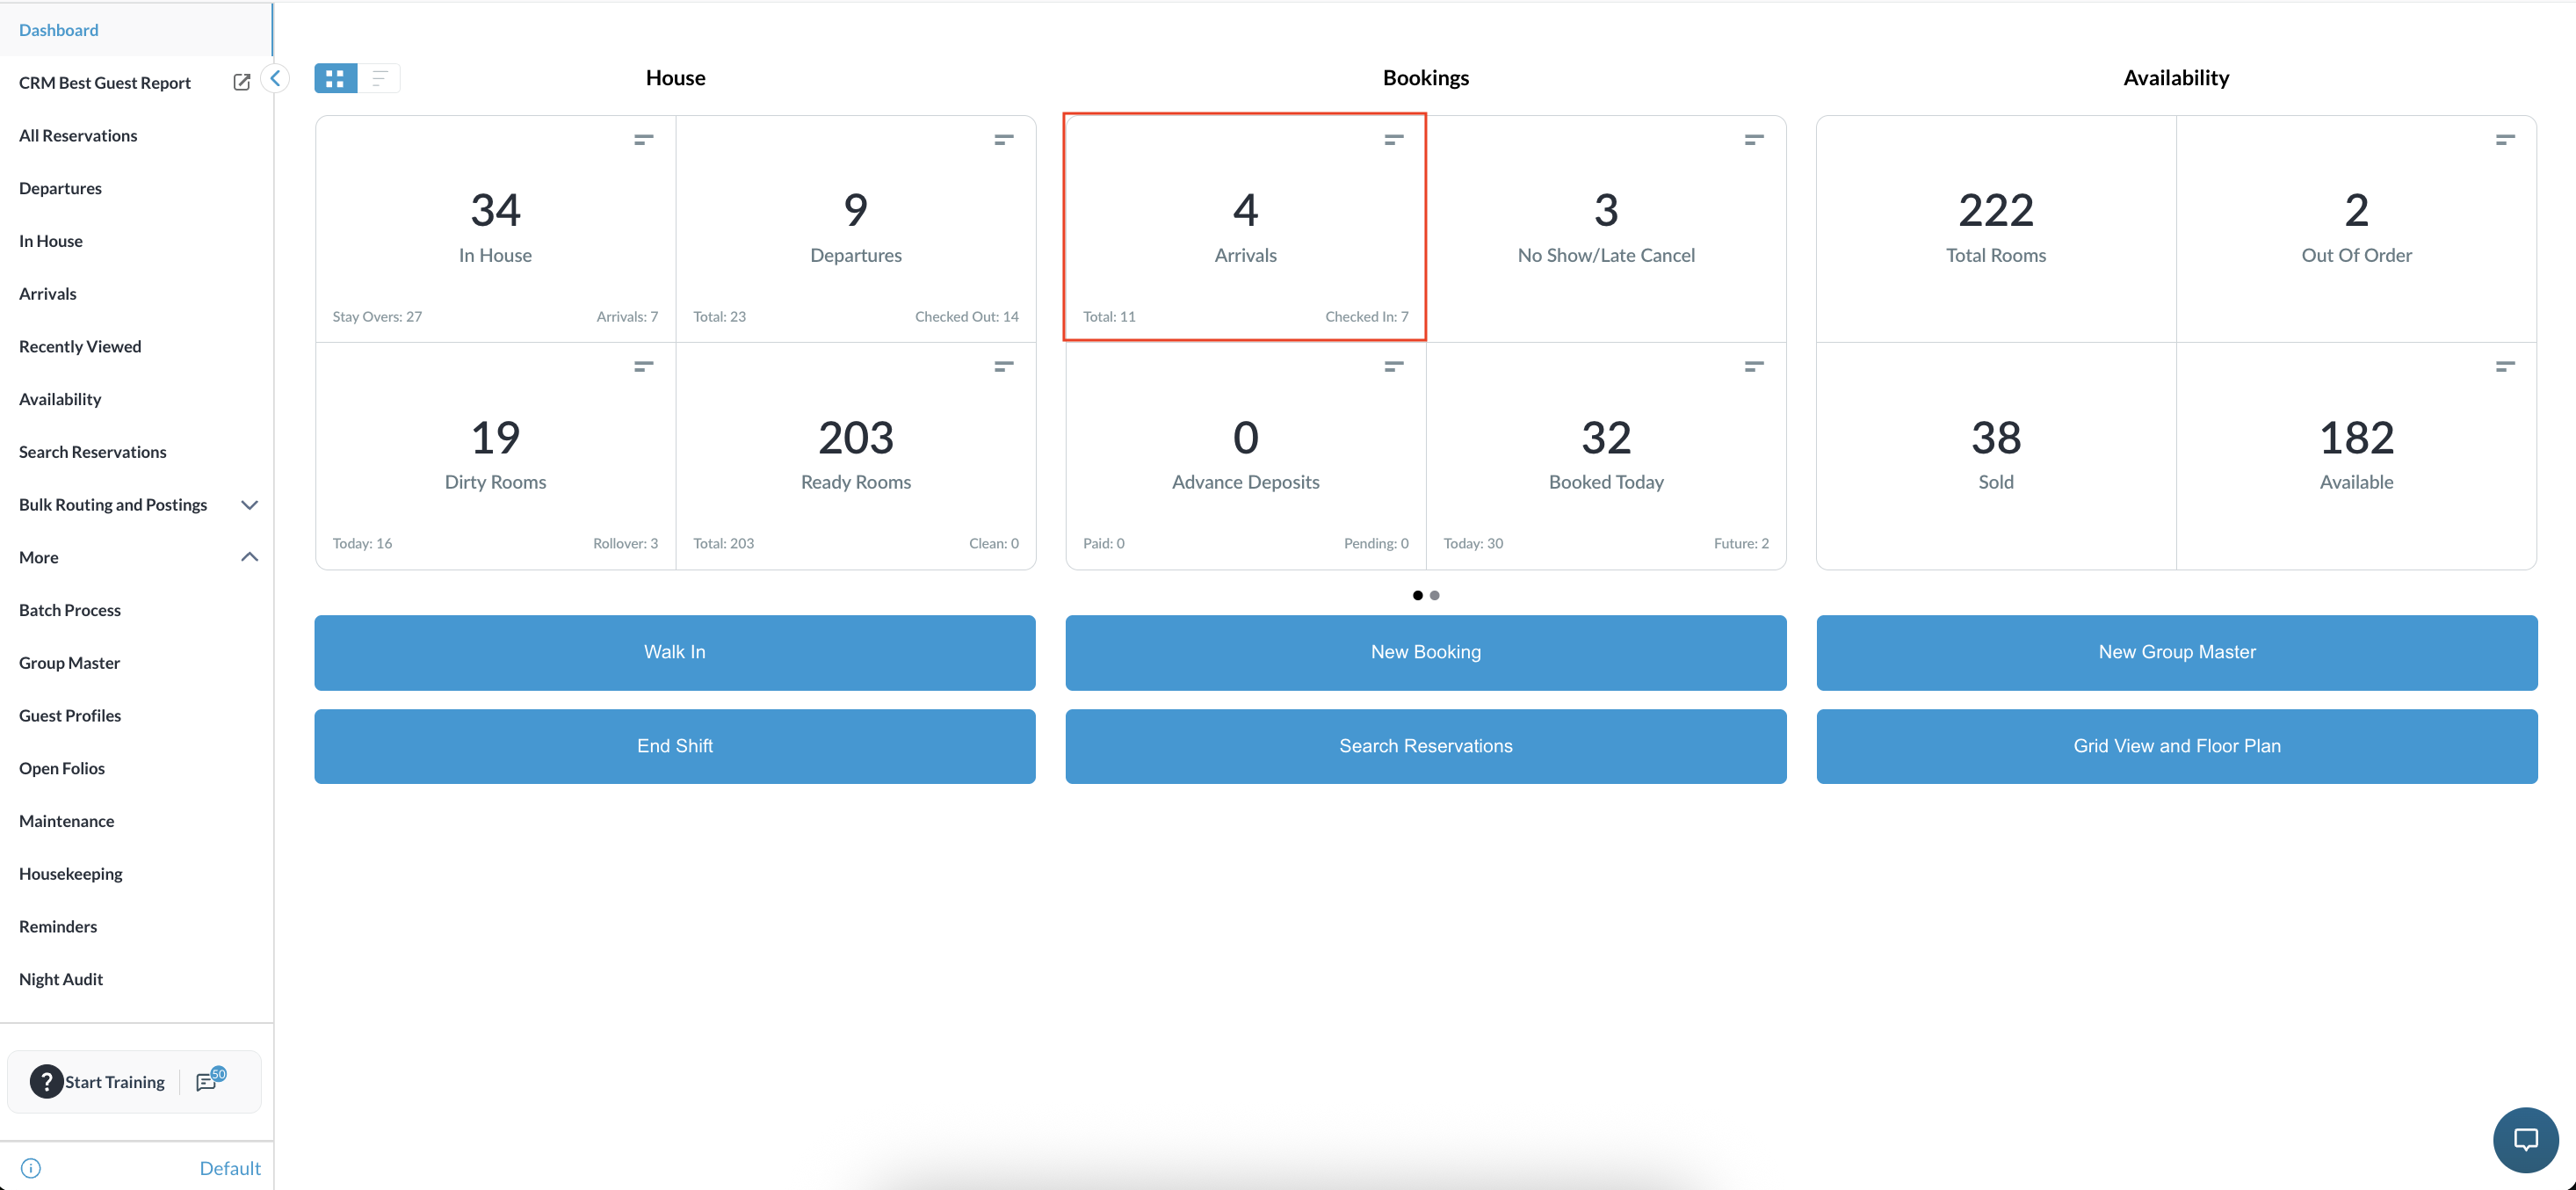Viewport: 2576px width, 1190px height.
Task: Click 'Total: 11' under Arrivals
Action: [x=1109, y=317]
